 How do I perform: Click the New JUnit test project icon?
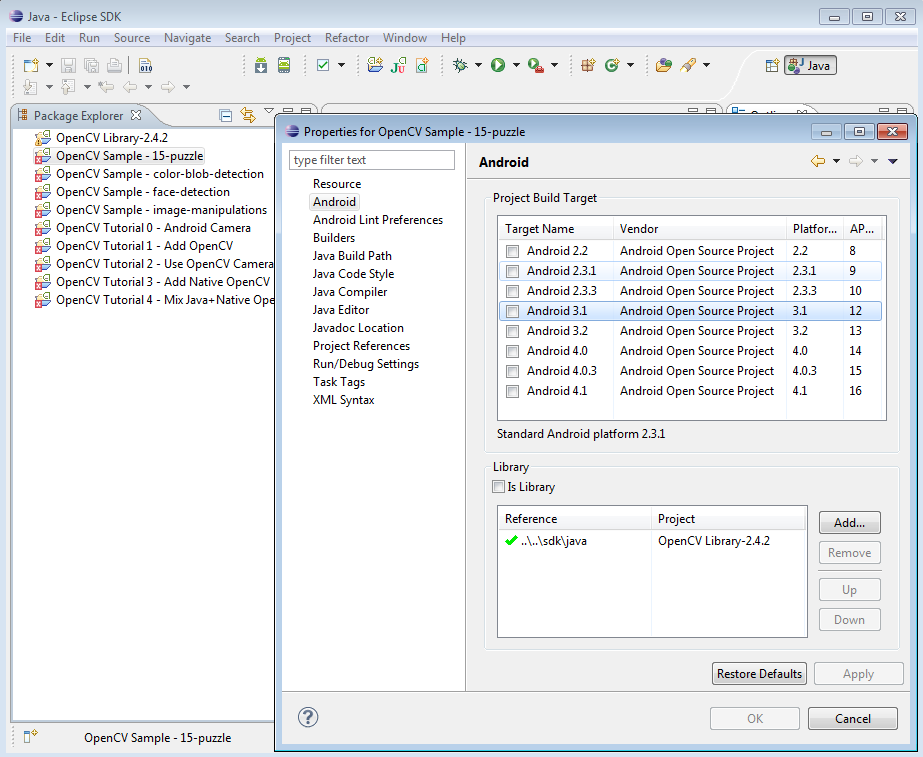click(x=399, y=65)
